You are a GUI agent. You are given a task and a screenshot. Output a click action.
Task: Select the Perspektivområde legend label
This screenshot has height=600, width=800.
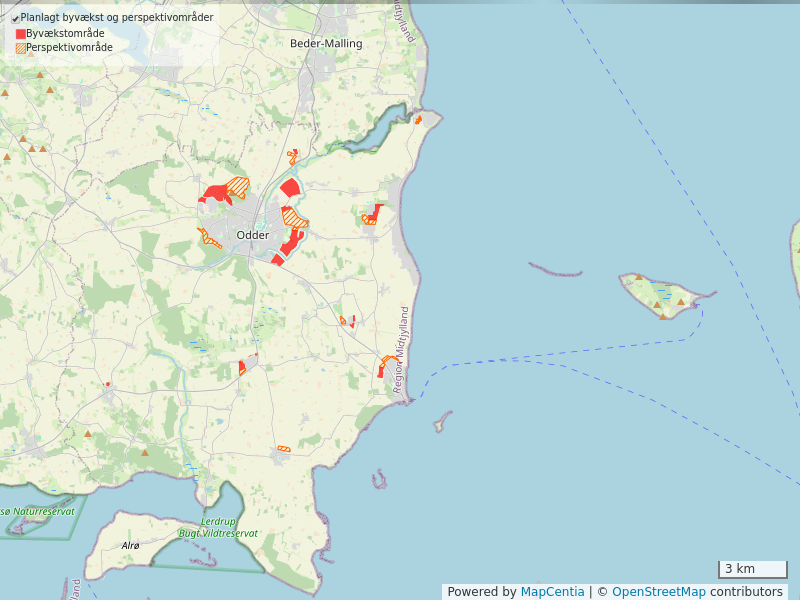(69, 48)
